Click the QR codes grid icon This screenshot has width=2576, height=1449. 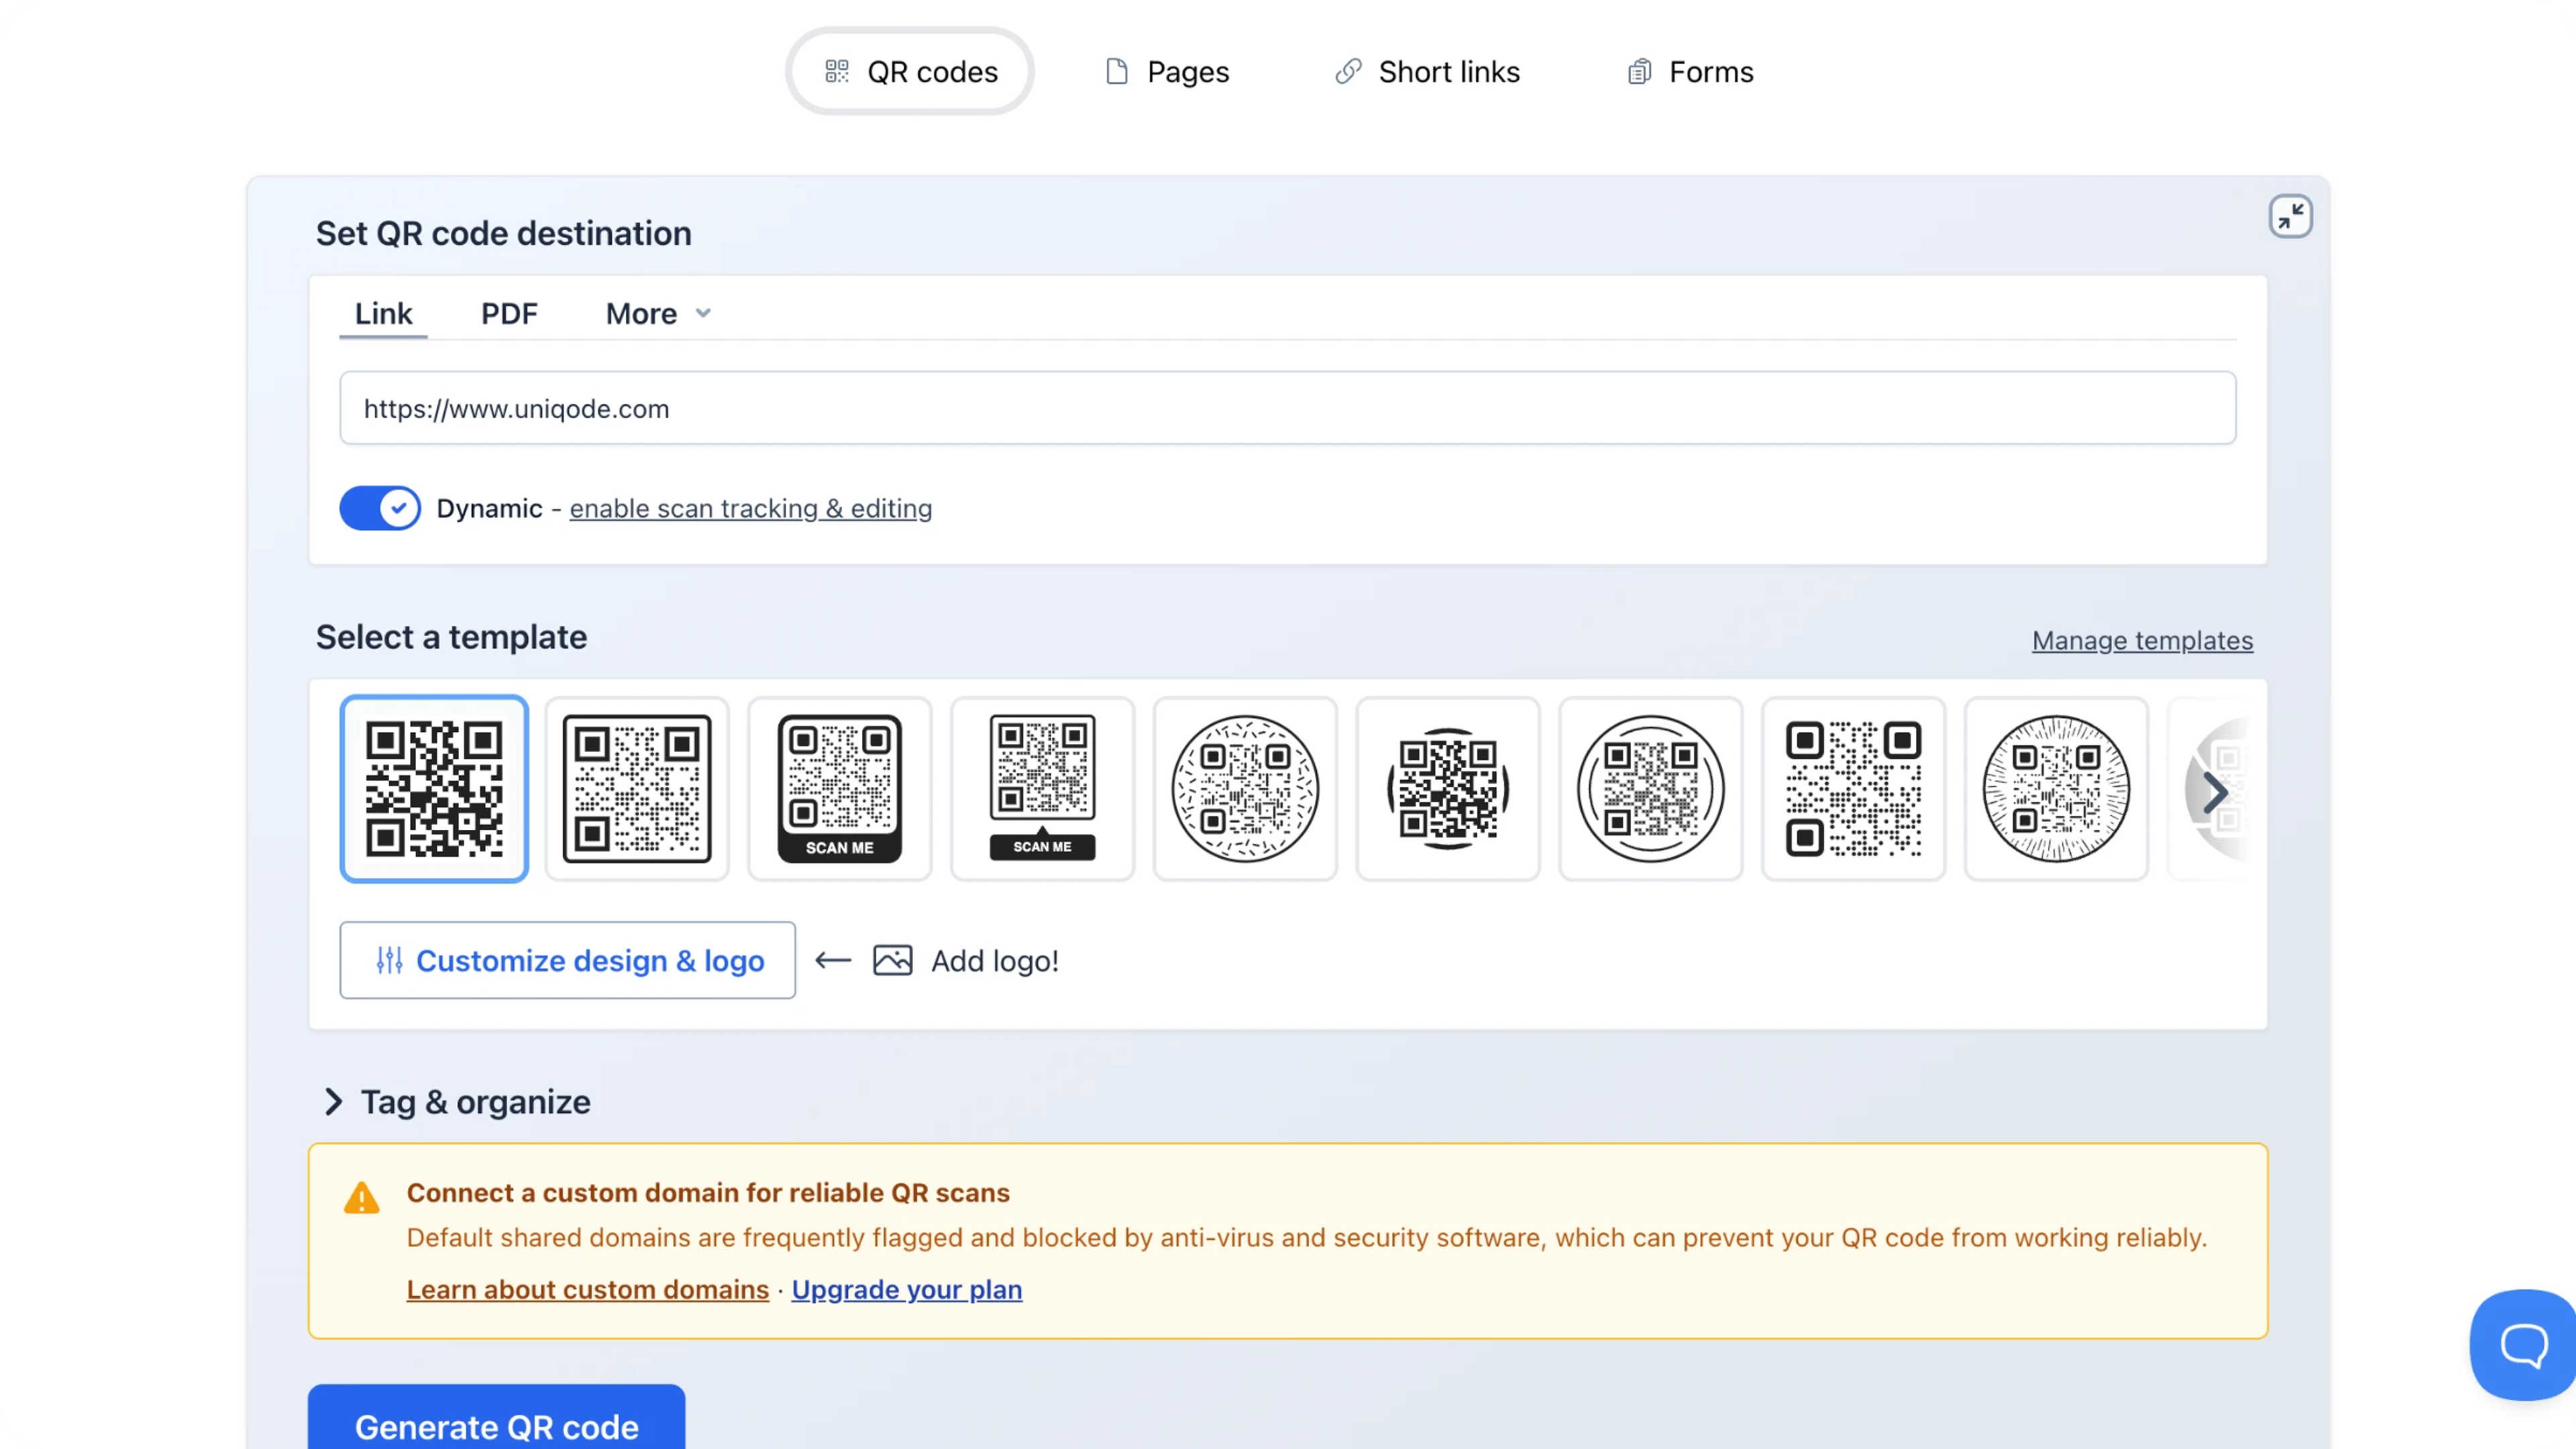point(836,71)
